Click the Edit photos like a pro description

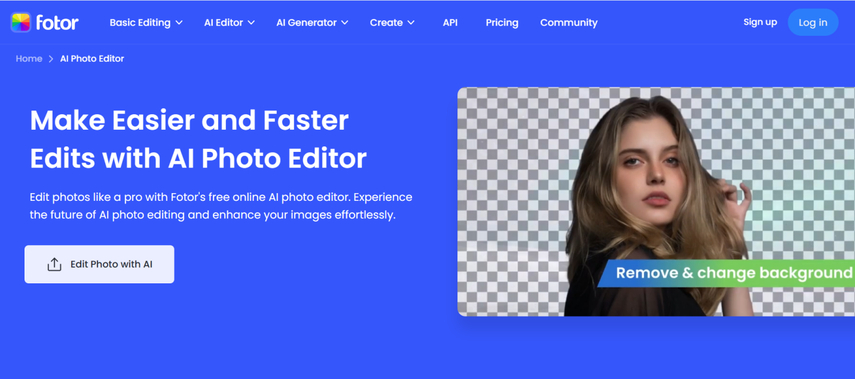221,206
